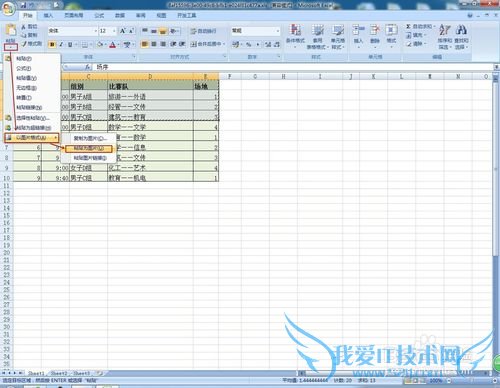
Task: Click the Format Painter brush icon
Action: pos(24,44)
